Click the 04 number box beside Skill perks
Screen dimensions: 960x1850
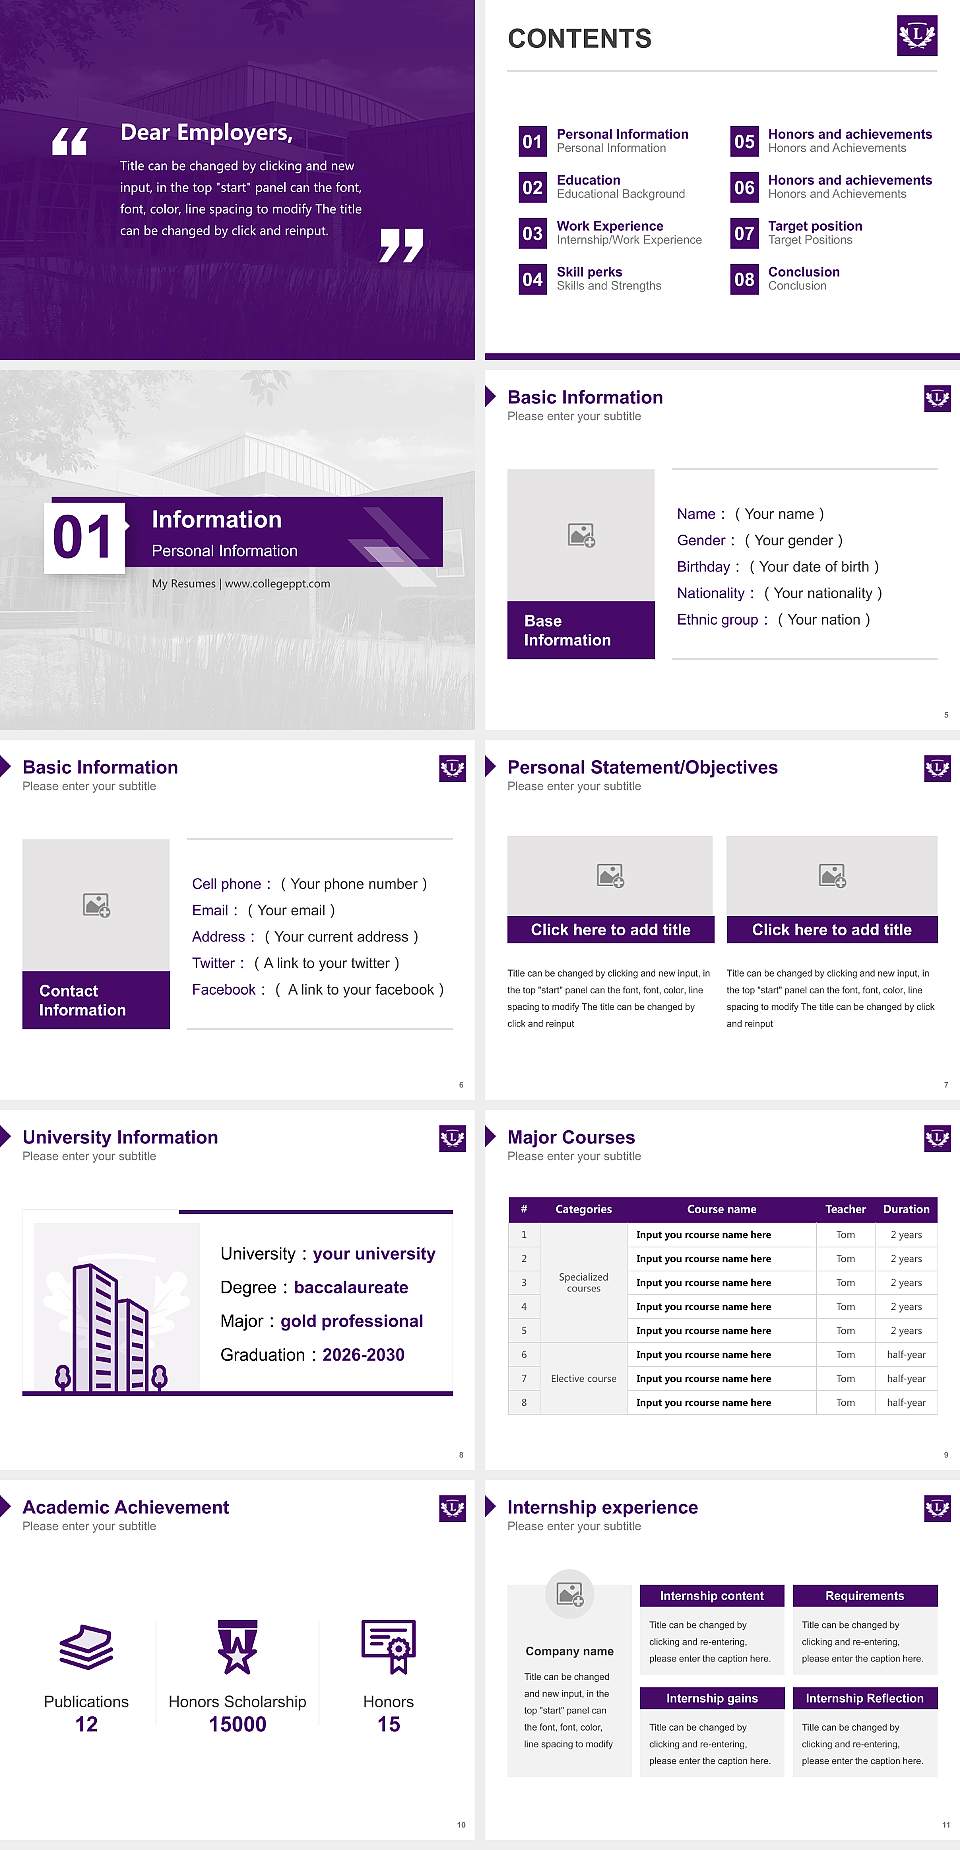point(532,279)
